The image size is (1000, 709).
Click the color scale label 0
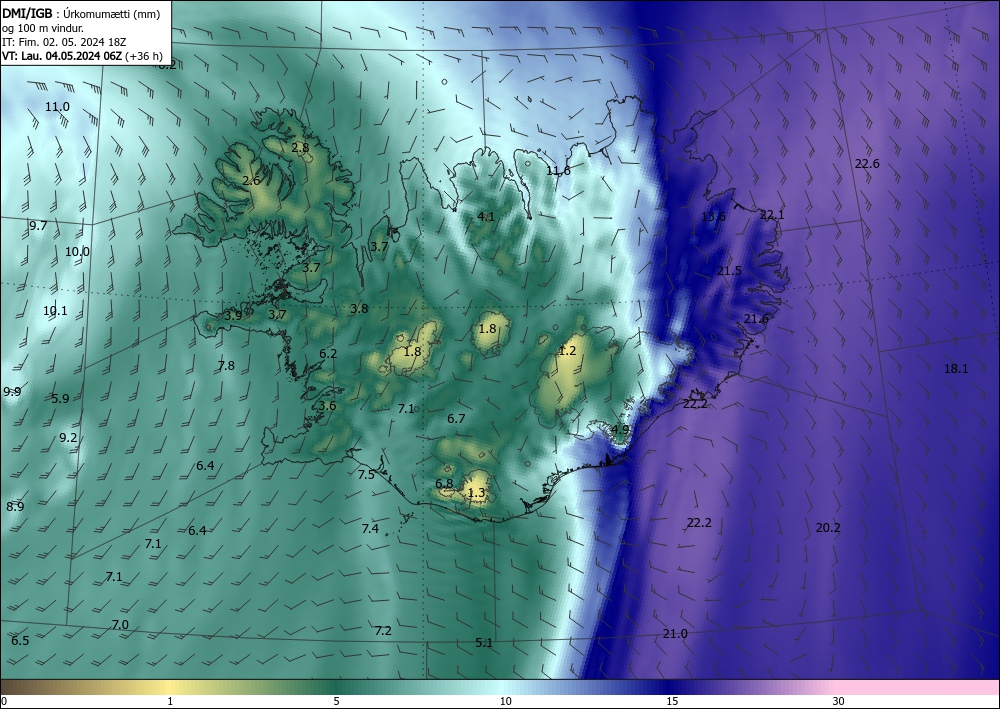click(4, 701)
